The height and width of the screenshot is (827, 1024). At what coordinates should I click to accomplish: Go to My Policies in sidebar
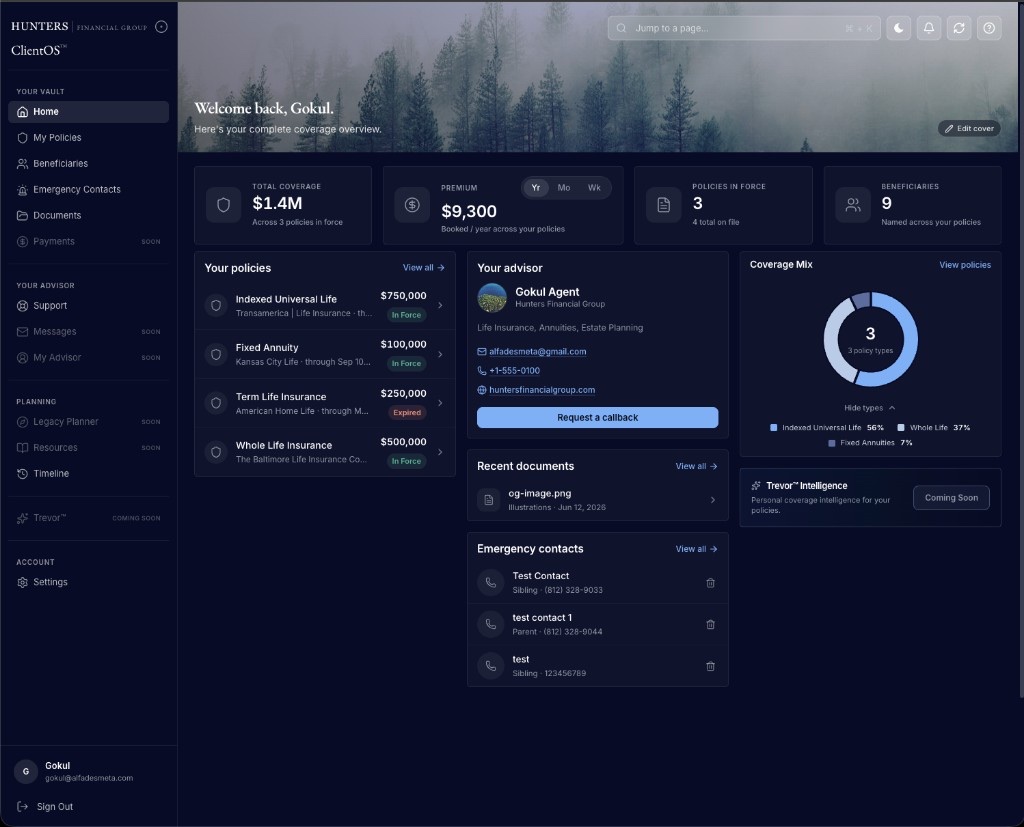(88, 138)
